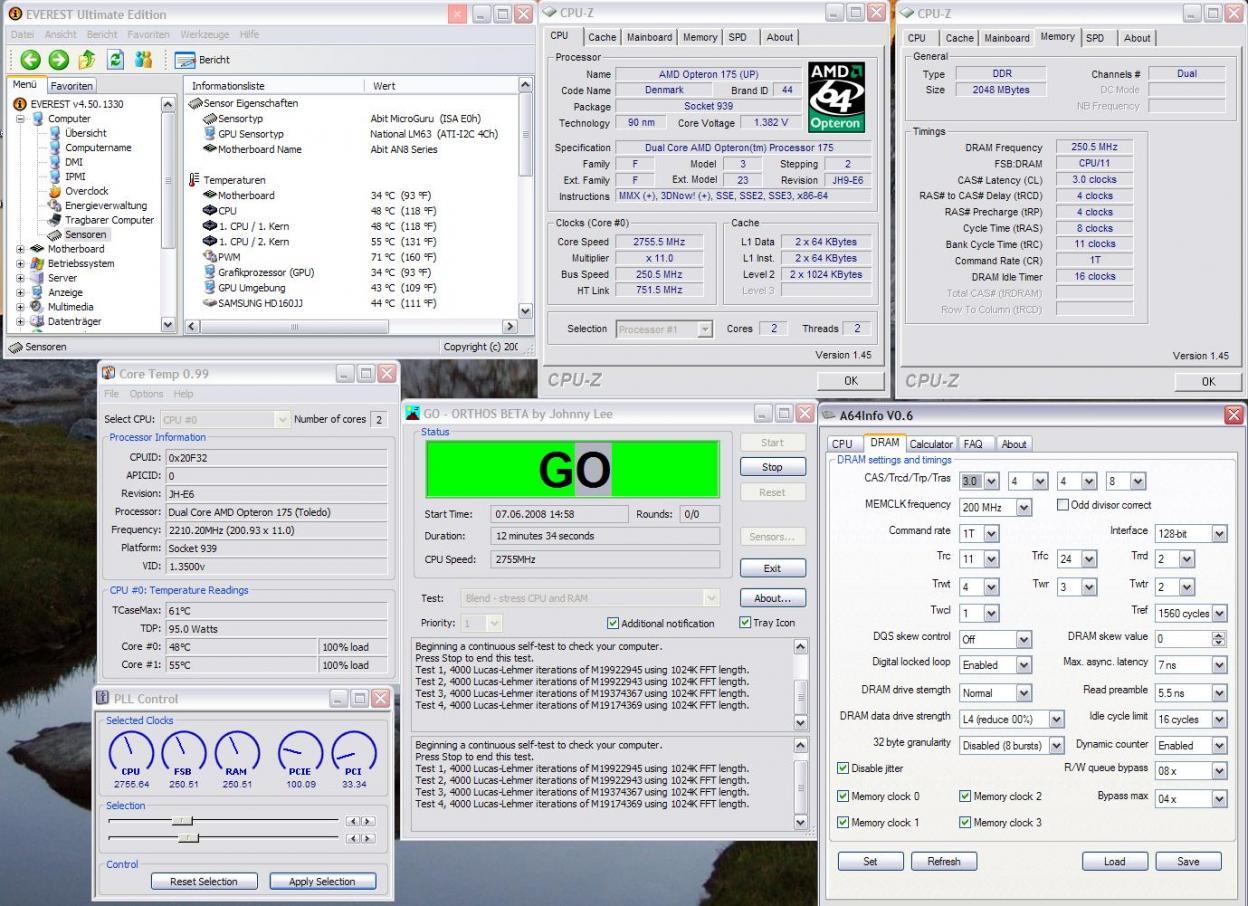Expand Multimedia node in EVEREST tree
Image resolution: width=1248 pixels, height=906 pixels.
[22, 307]
